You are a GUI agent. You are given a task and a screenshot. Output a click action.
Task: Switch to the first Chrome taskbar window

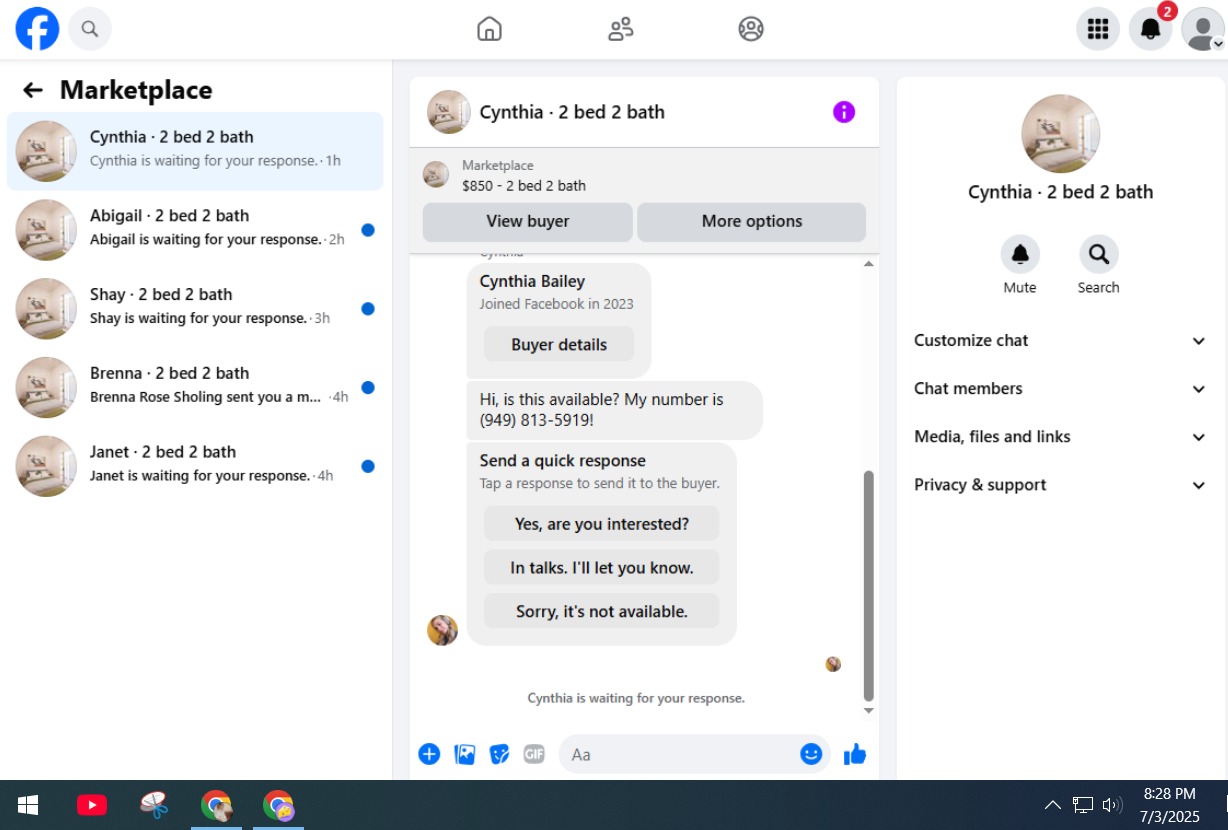click(216, 805)
